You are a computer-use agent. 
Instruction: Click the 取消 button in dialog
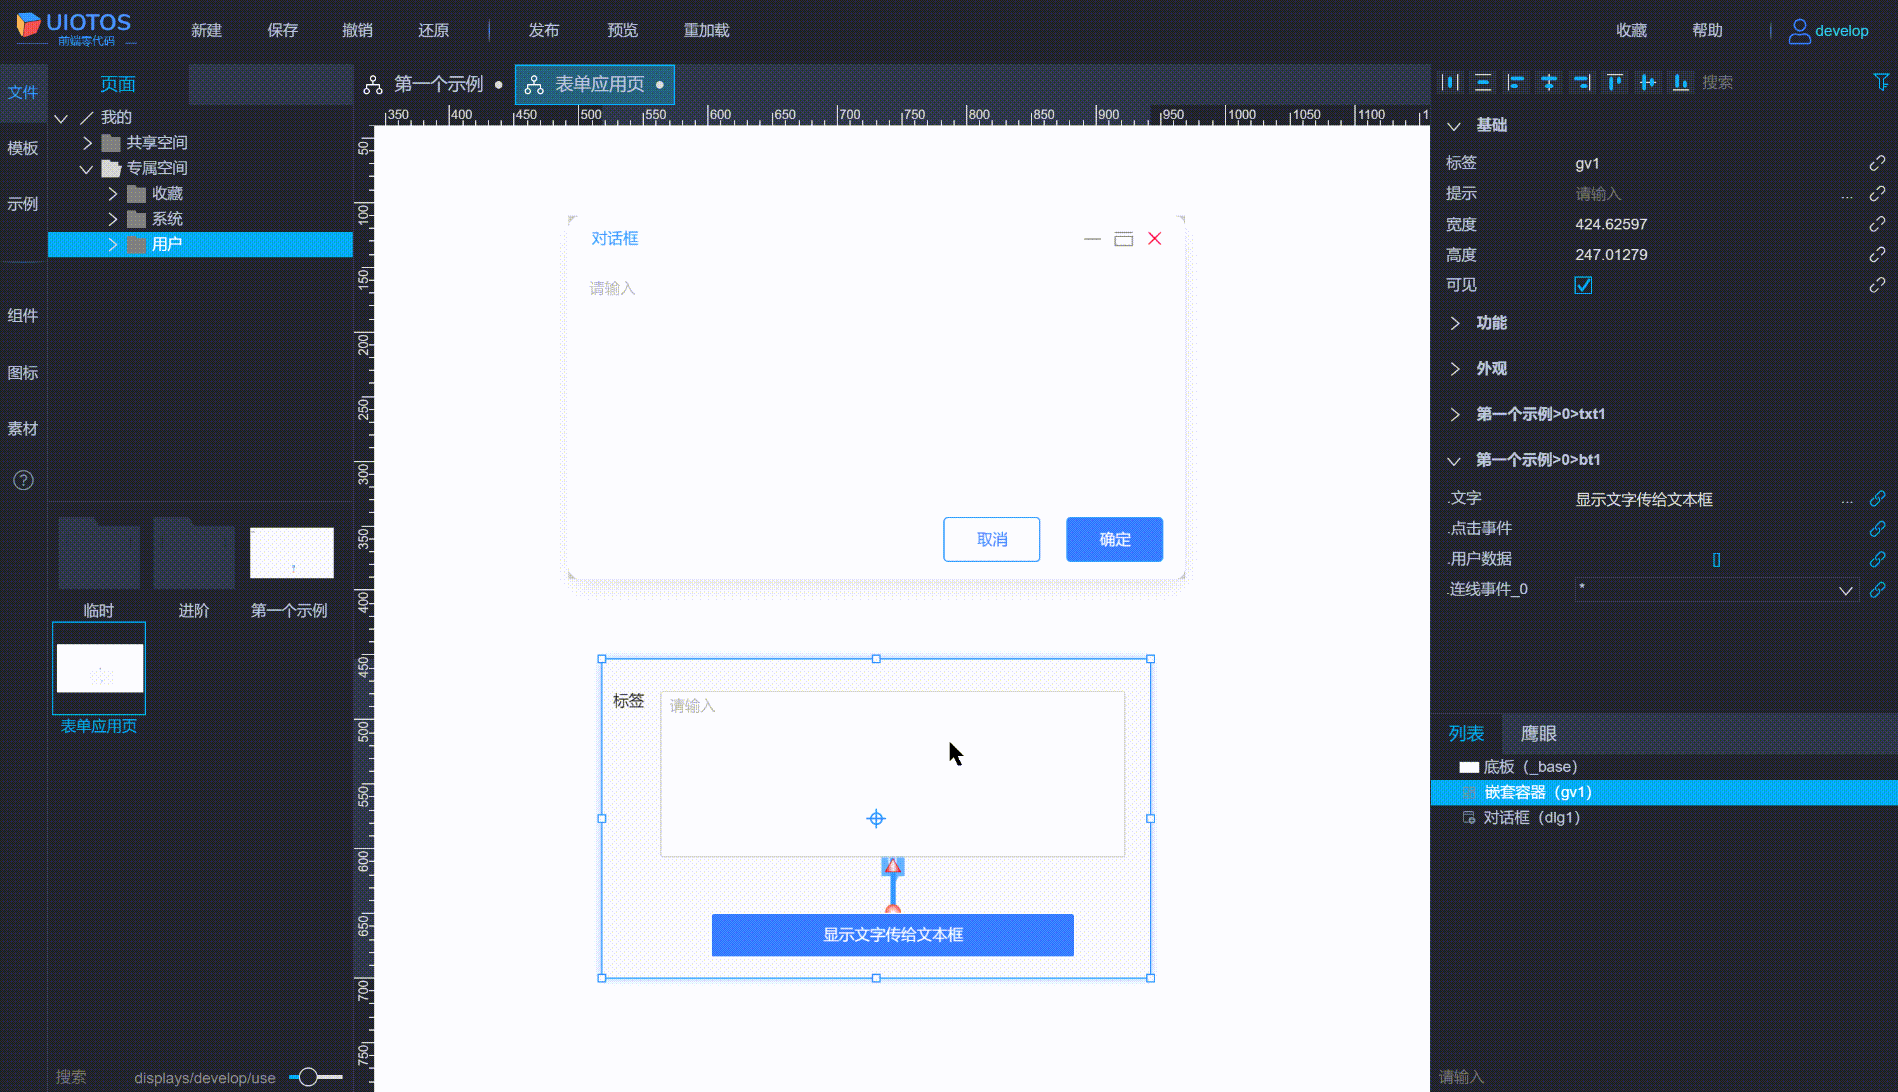tap(991, 539)
